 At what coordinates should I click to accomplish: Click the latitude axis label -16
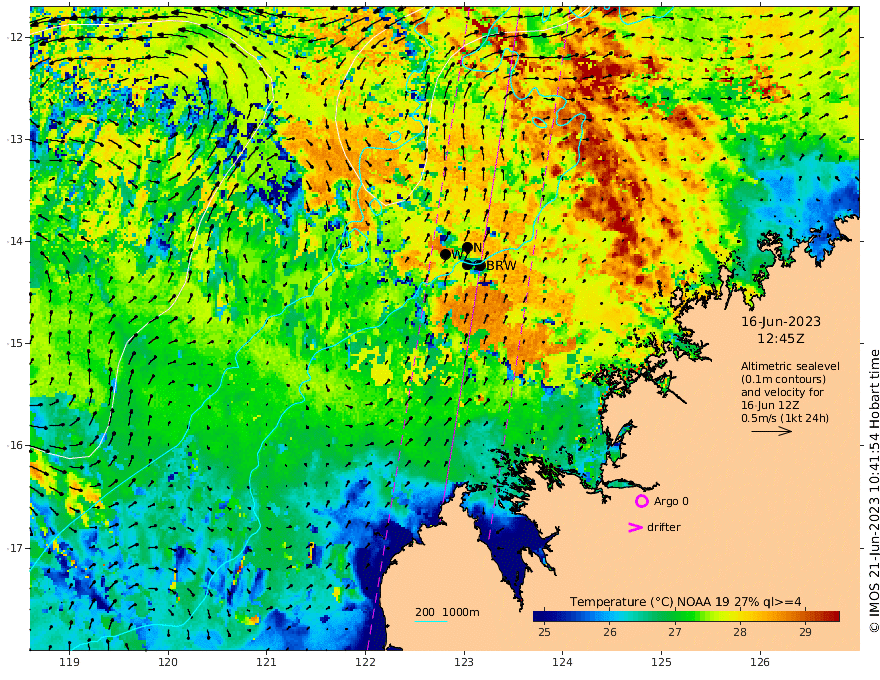pyautogui.click(x=16, y=445)
